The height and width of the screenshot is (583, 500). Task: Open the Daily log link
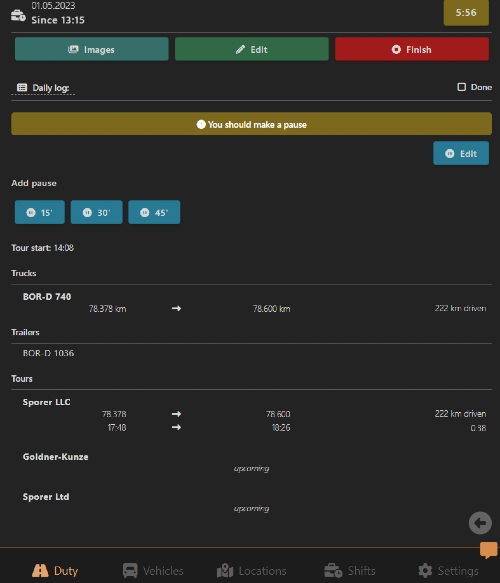43,88
